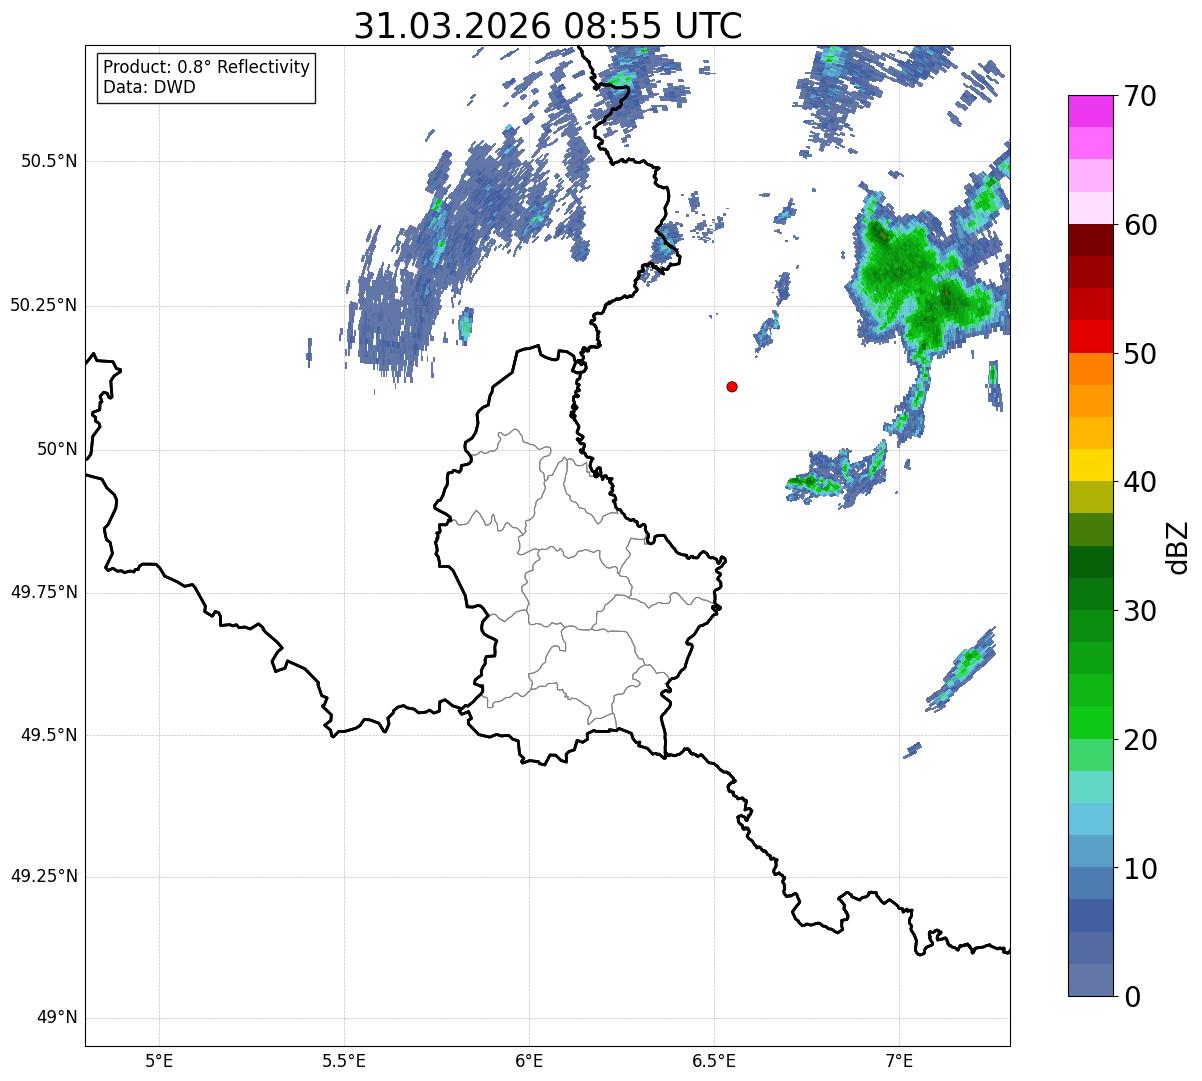Click the 49.5°N latitude label
1202x1081 pixels.
point(49,735)
